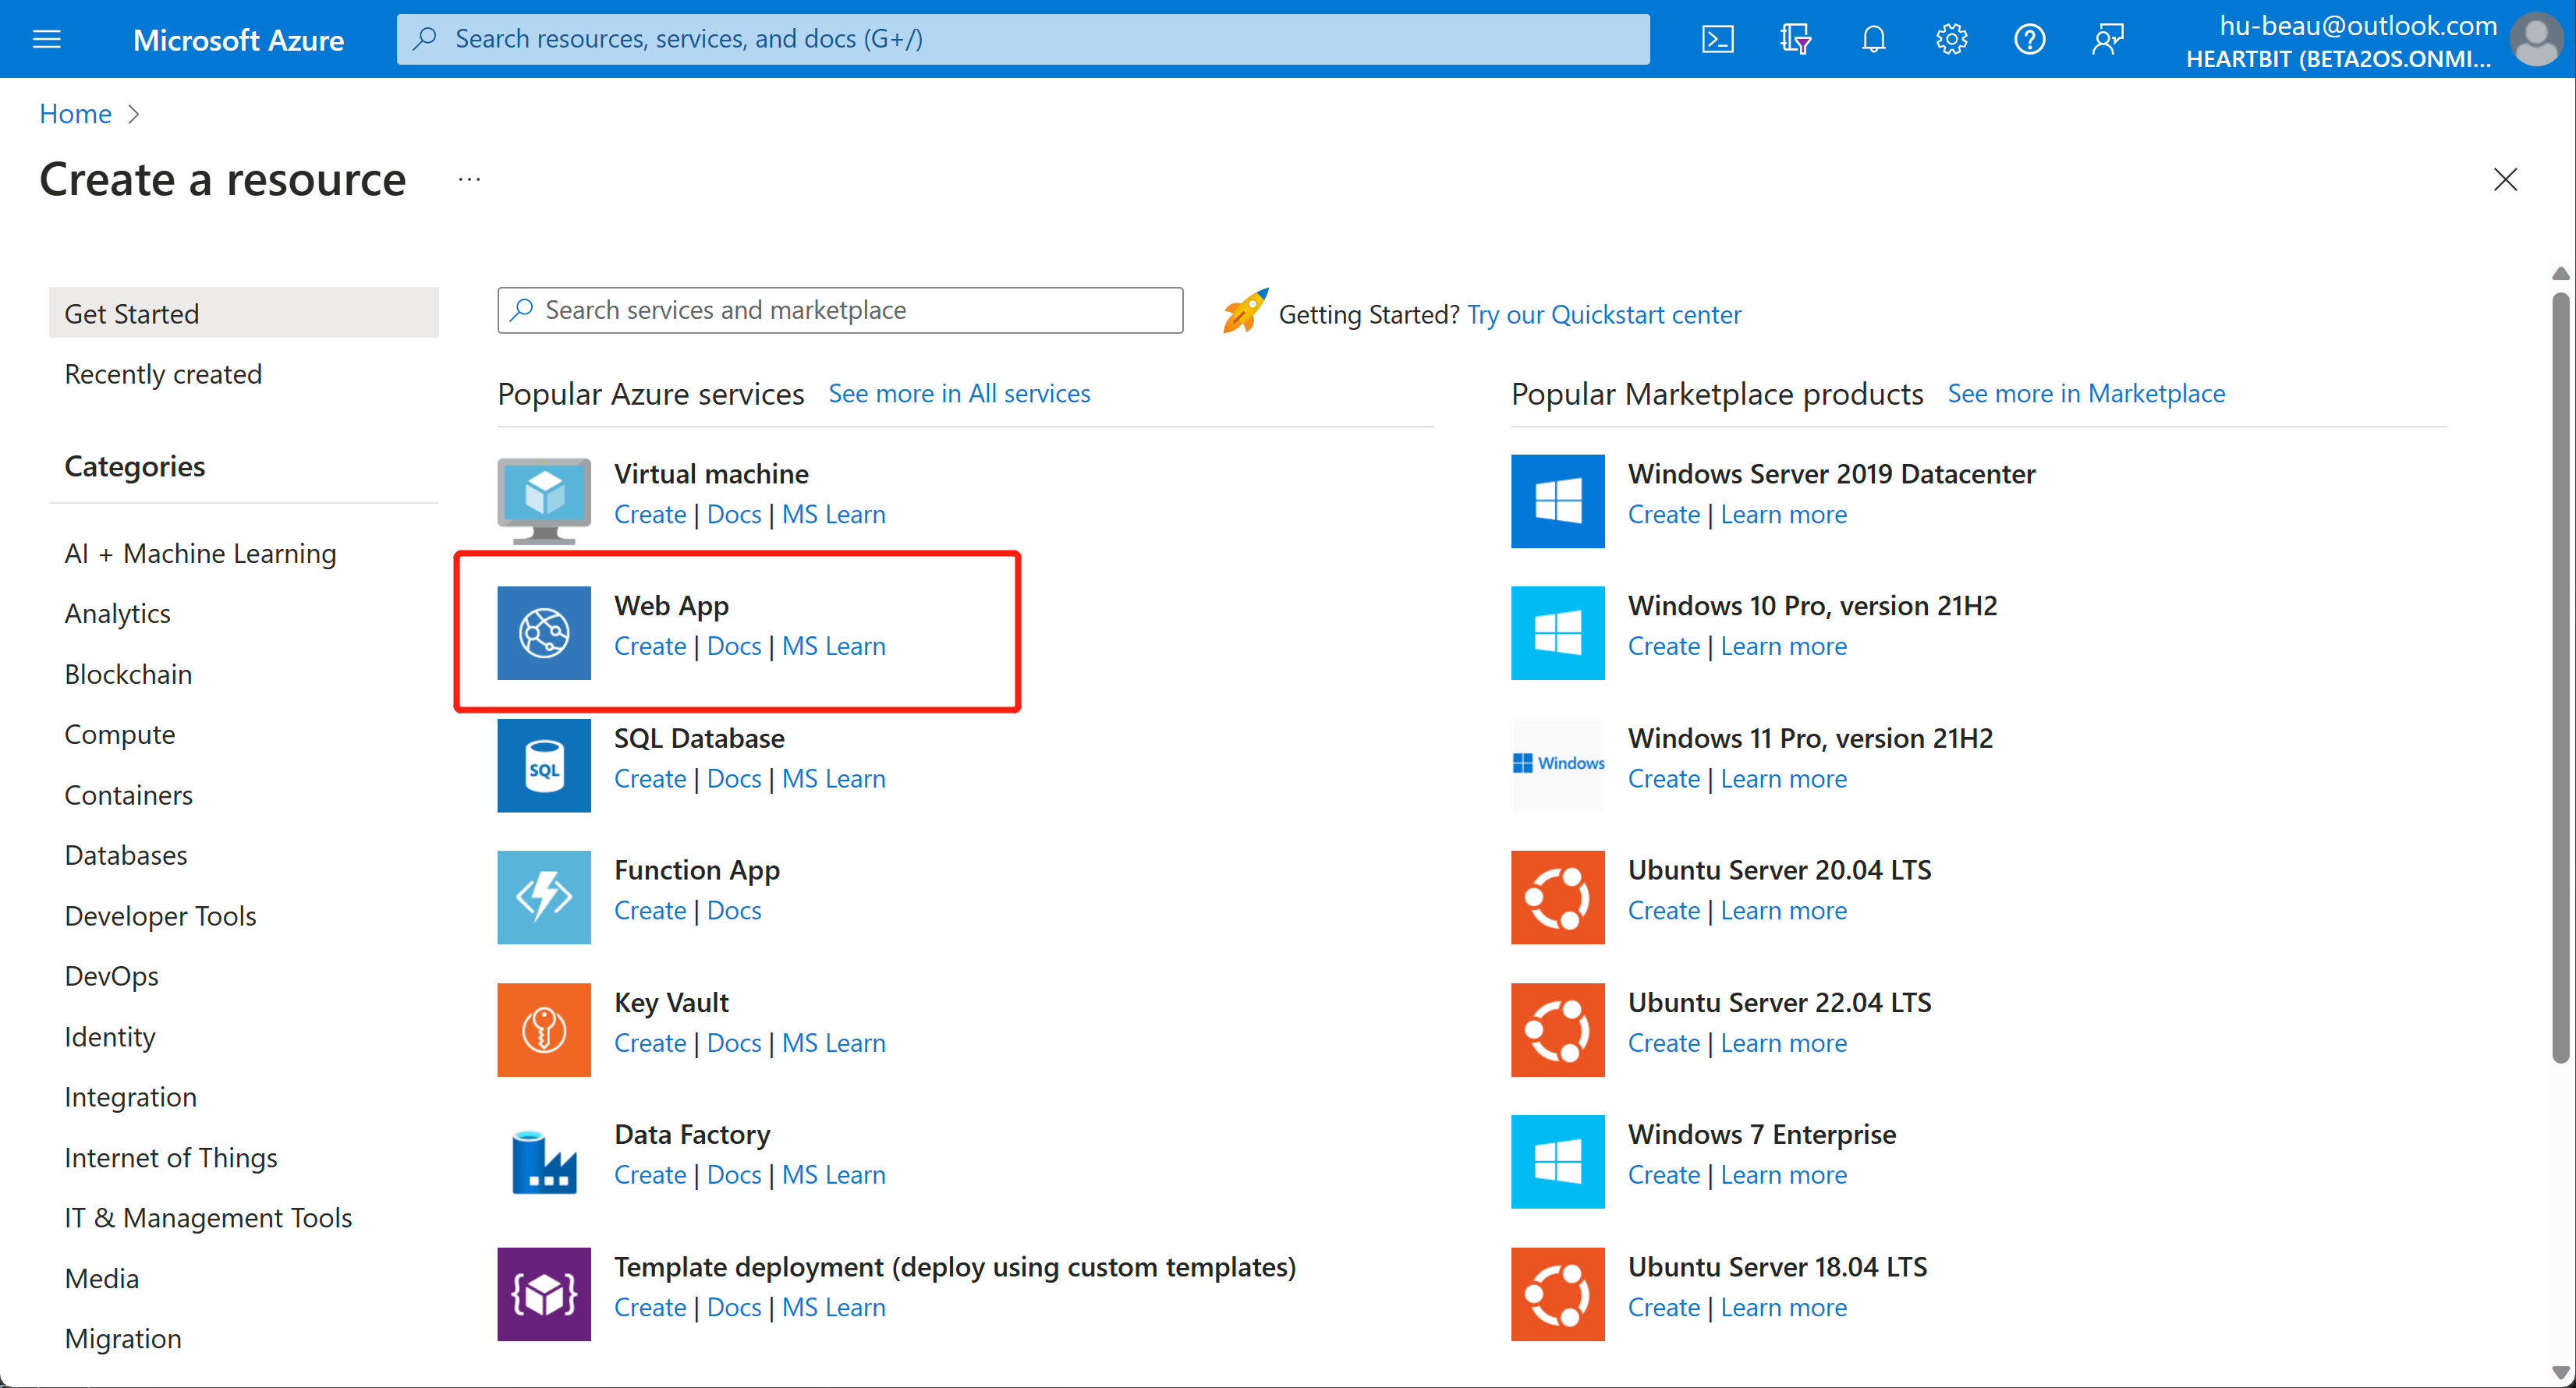Click the Ubuntu Server 20.04 LTS icon
Viewport: 2576px width, 1388px height.
1557,897
